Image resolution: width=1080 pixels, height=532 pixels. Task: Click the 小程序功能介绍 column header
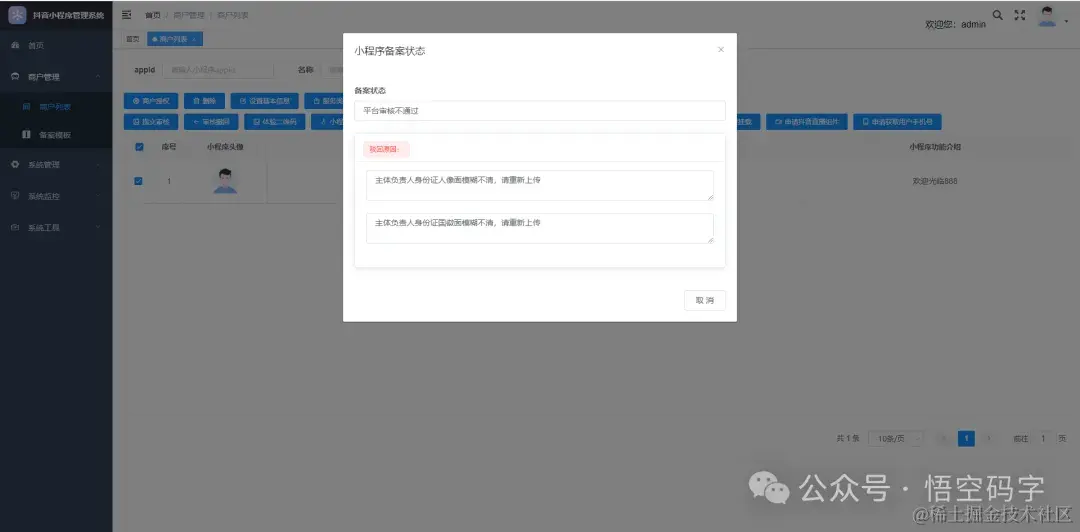tap(935, 147)
